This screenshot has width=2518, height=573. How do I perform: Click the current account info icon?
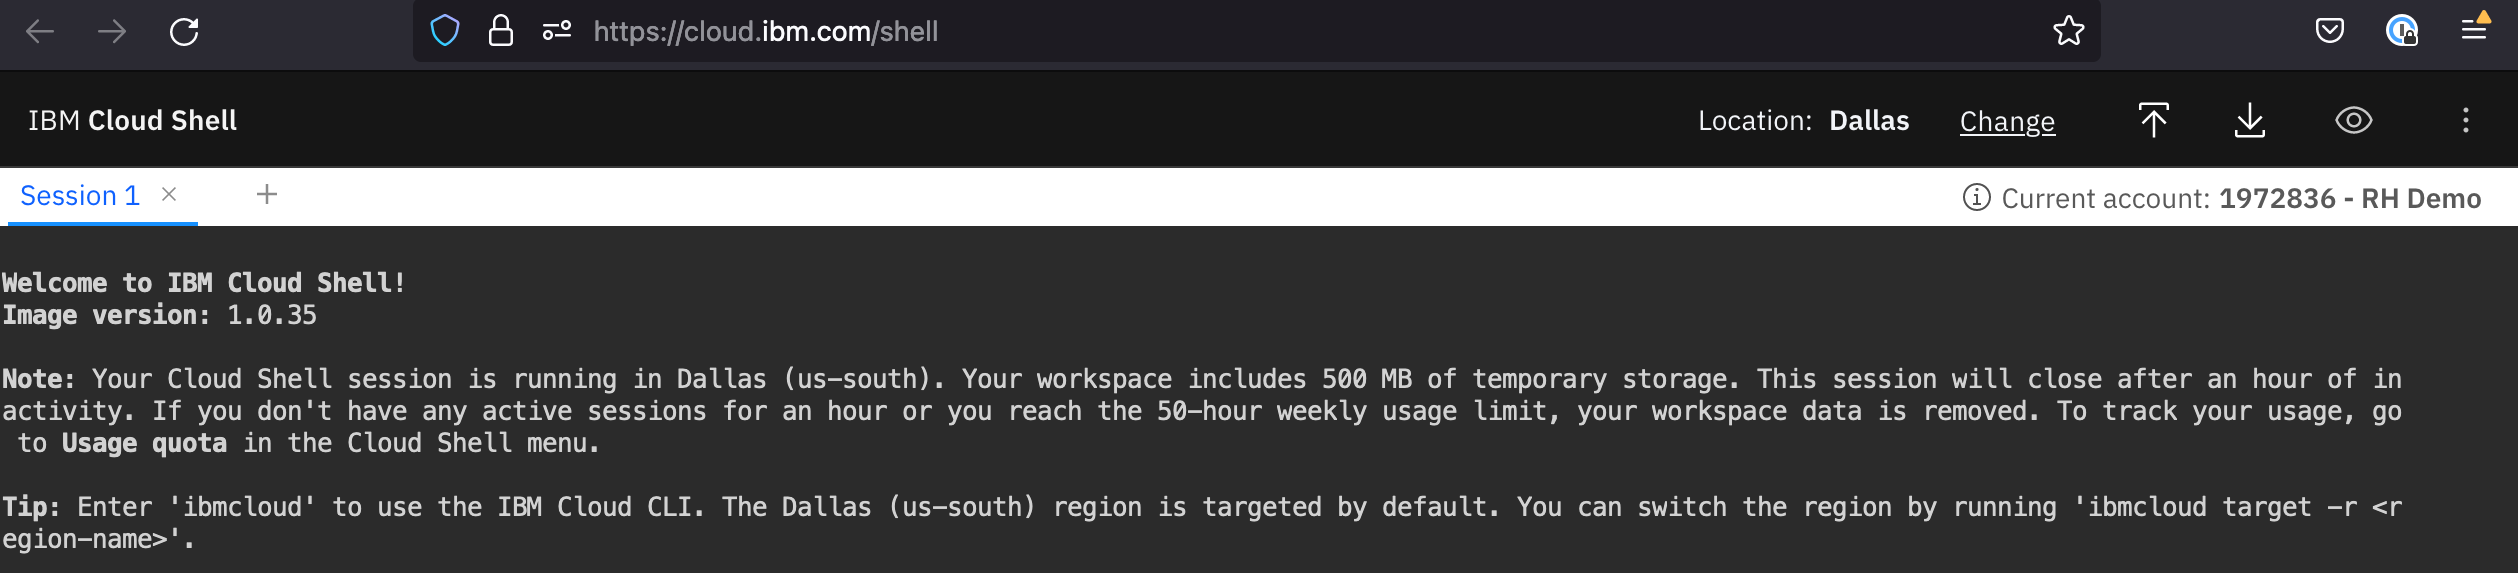(1976, 197)
